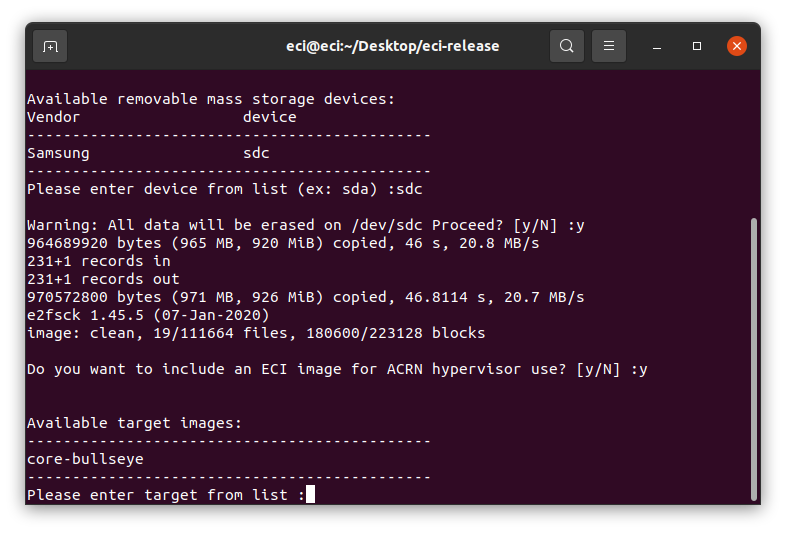Click the vertical scrollbar thumb
Image resolution: width=786 pixels, height=533 pixels.
tap(753, 359)
